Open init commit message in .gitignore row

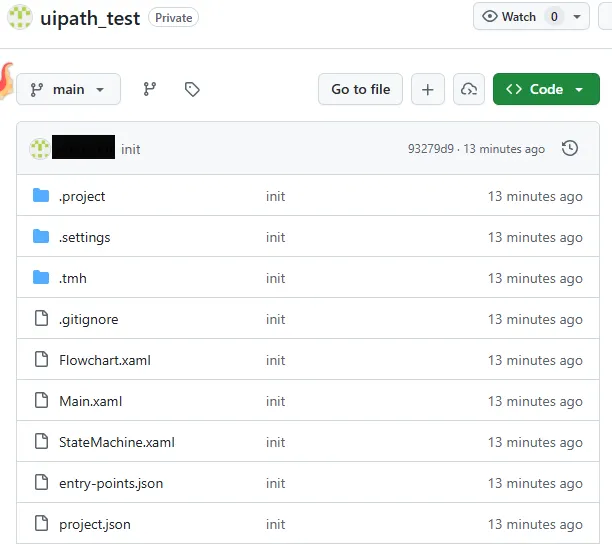coord(276,319)
